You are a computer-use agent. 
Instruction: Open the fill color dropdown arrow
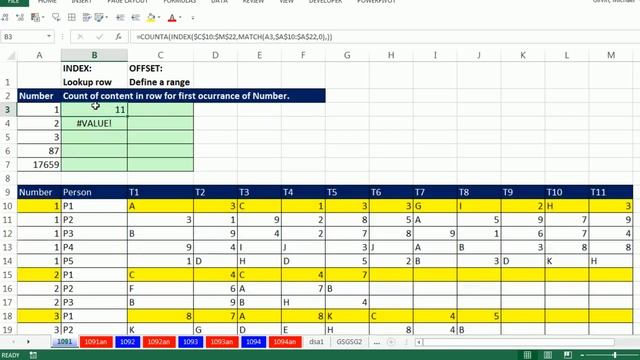click(x=159, y=18)
